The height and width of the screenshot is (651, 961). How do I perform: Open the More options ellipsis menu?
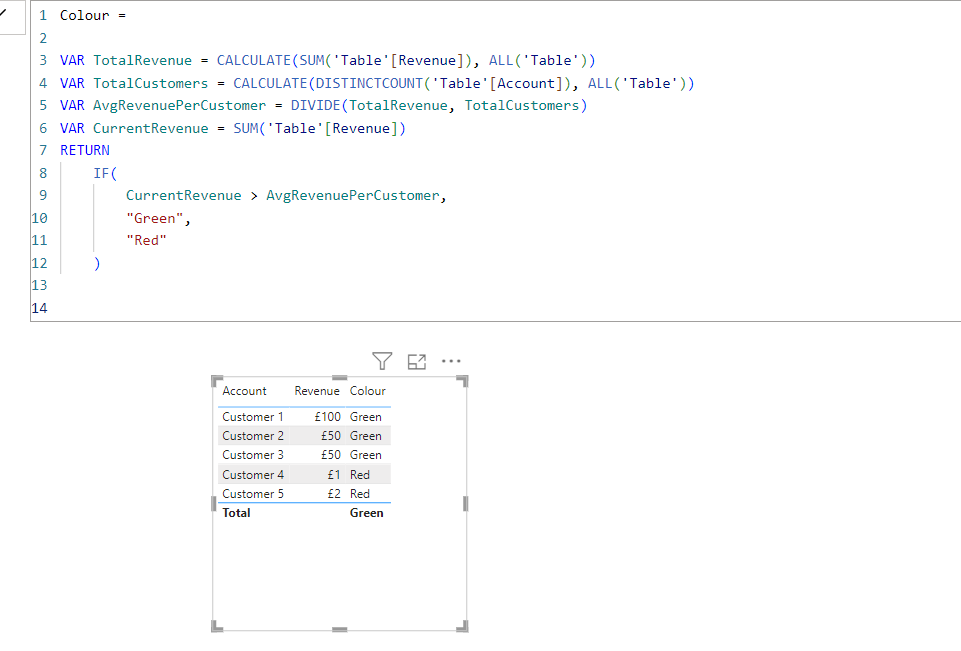[451, 361]
